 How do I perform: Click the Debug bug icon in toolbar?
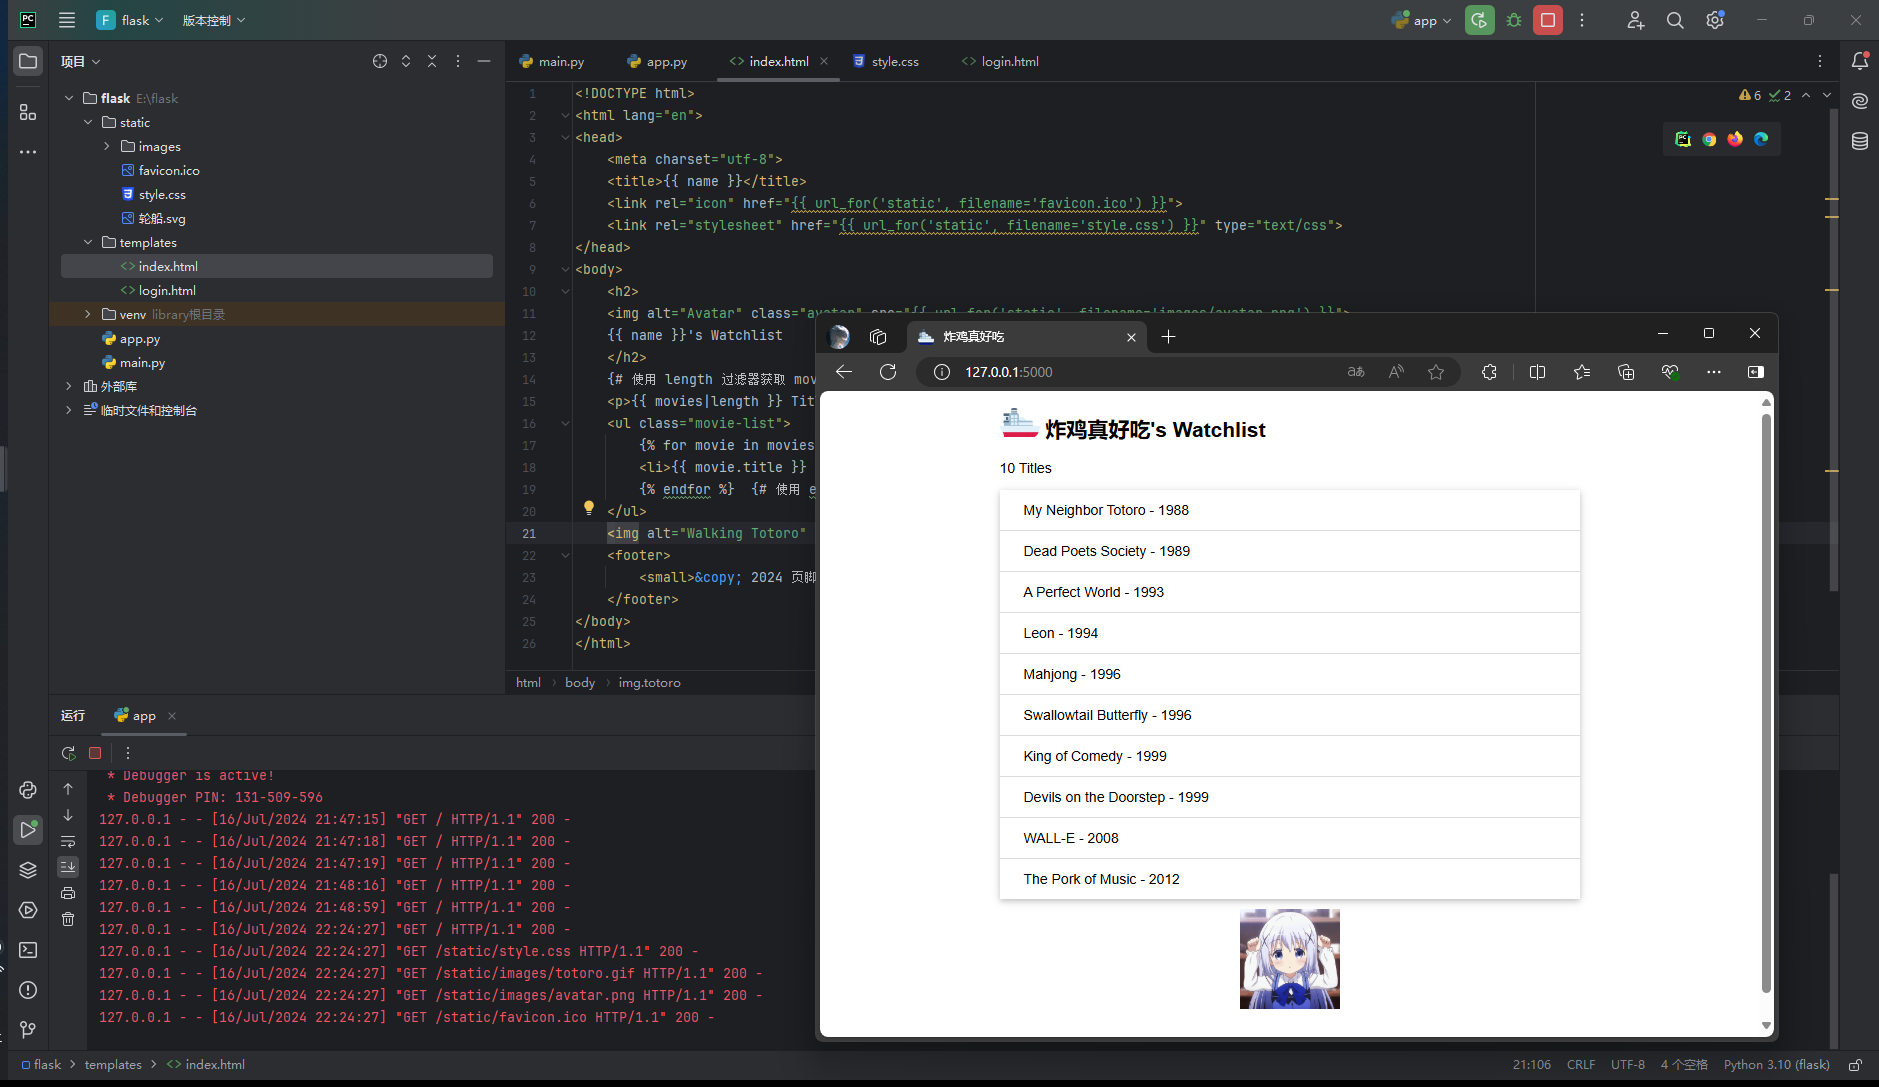coord(1514,20)
